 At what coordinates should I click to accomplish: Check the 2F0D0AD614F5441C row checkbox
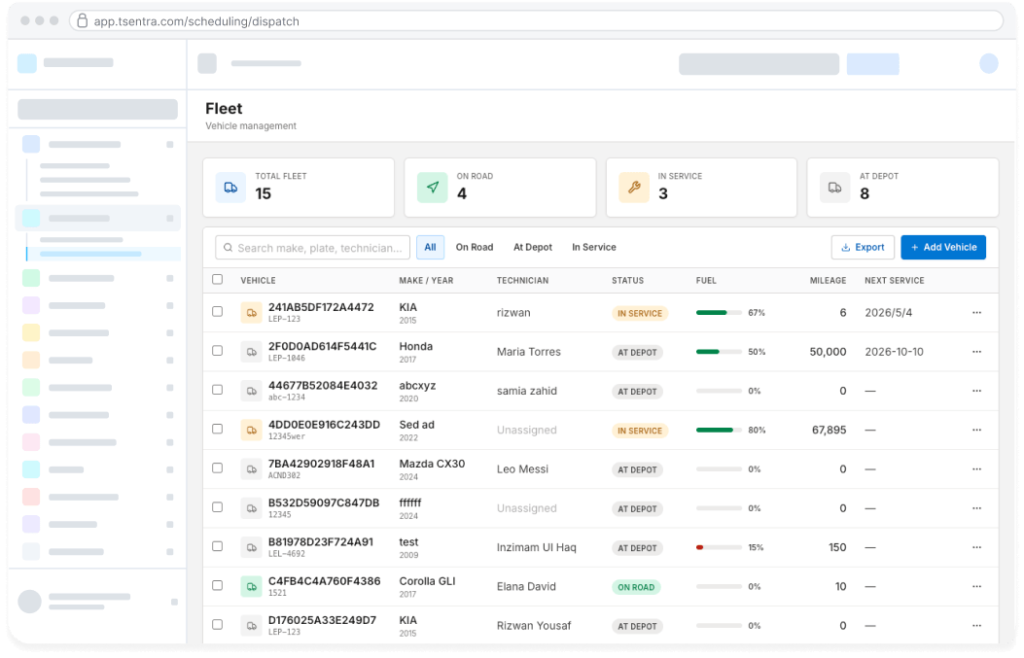pos(217,351)
